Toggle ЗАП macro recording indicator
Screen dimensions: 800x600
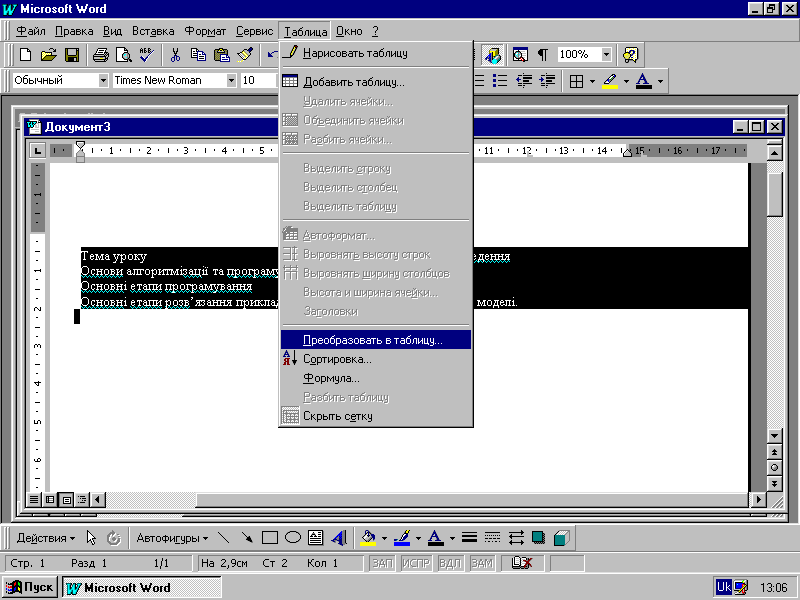pos(382,563)
